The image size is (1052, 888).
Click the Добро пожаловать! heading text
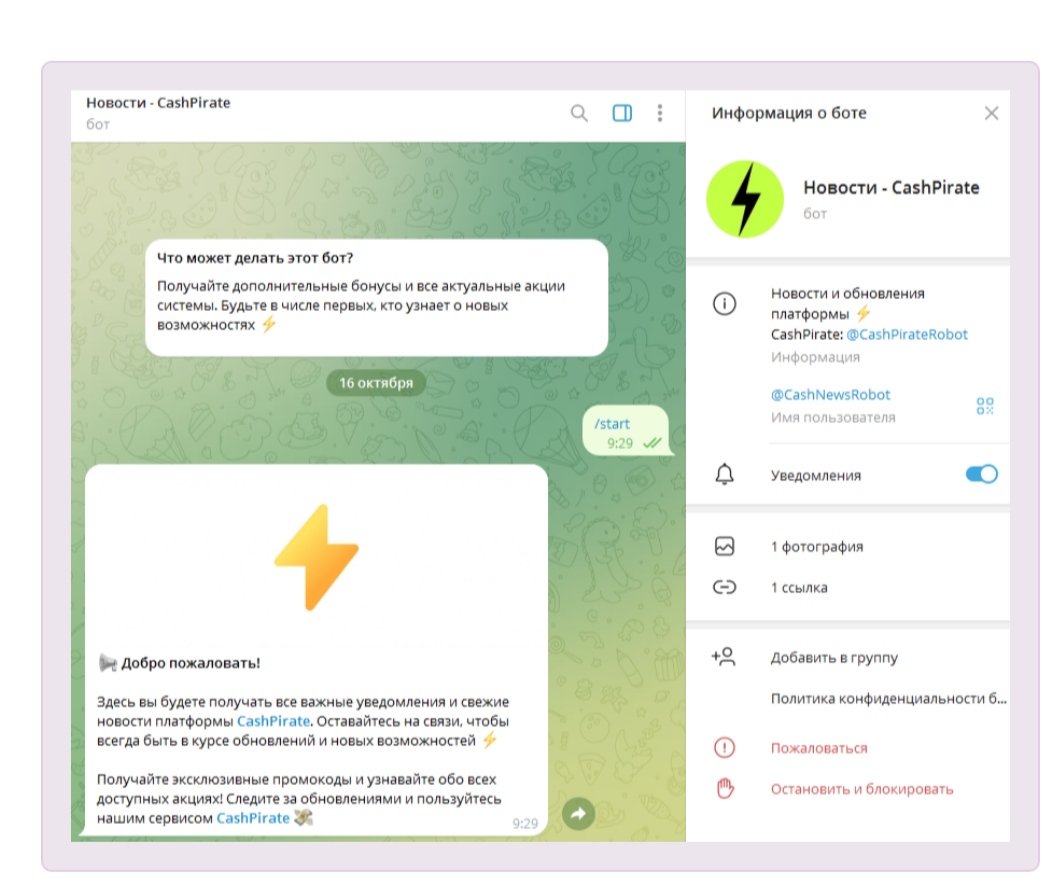(x=191, y=663)
